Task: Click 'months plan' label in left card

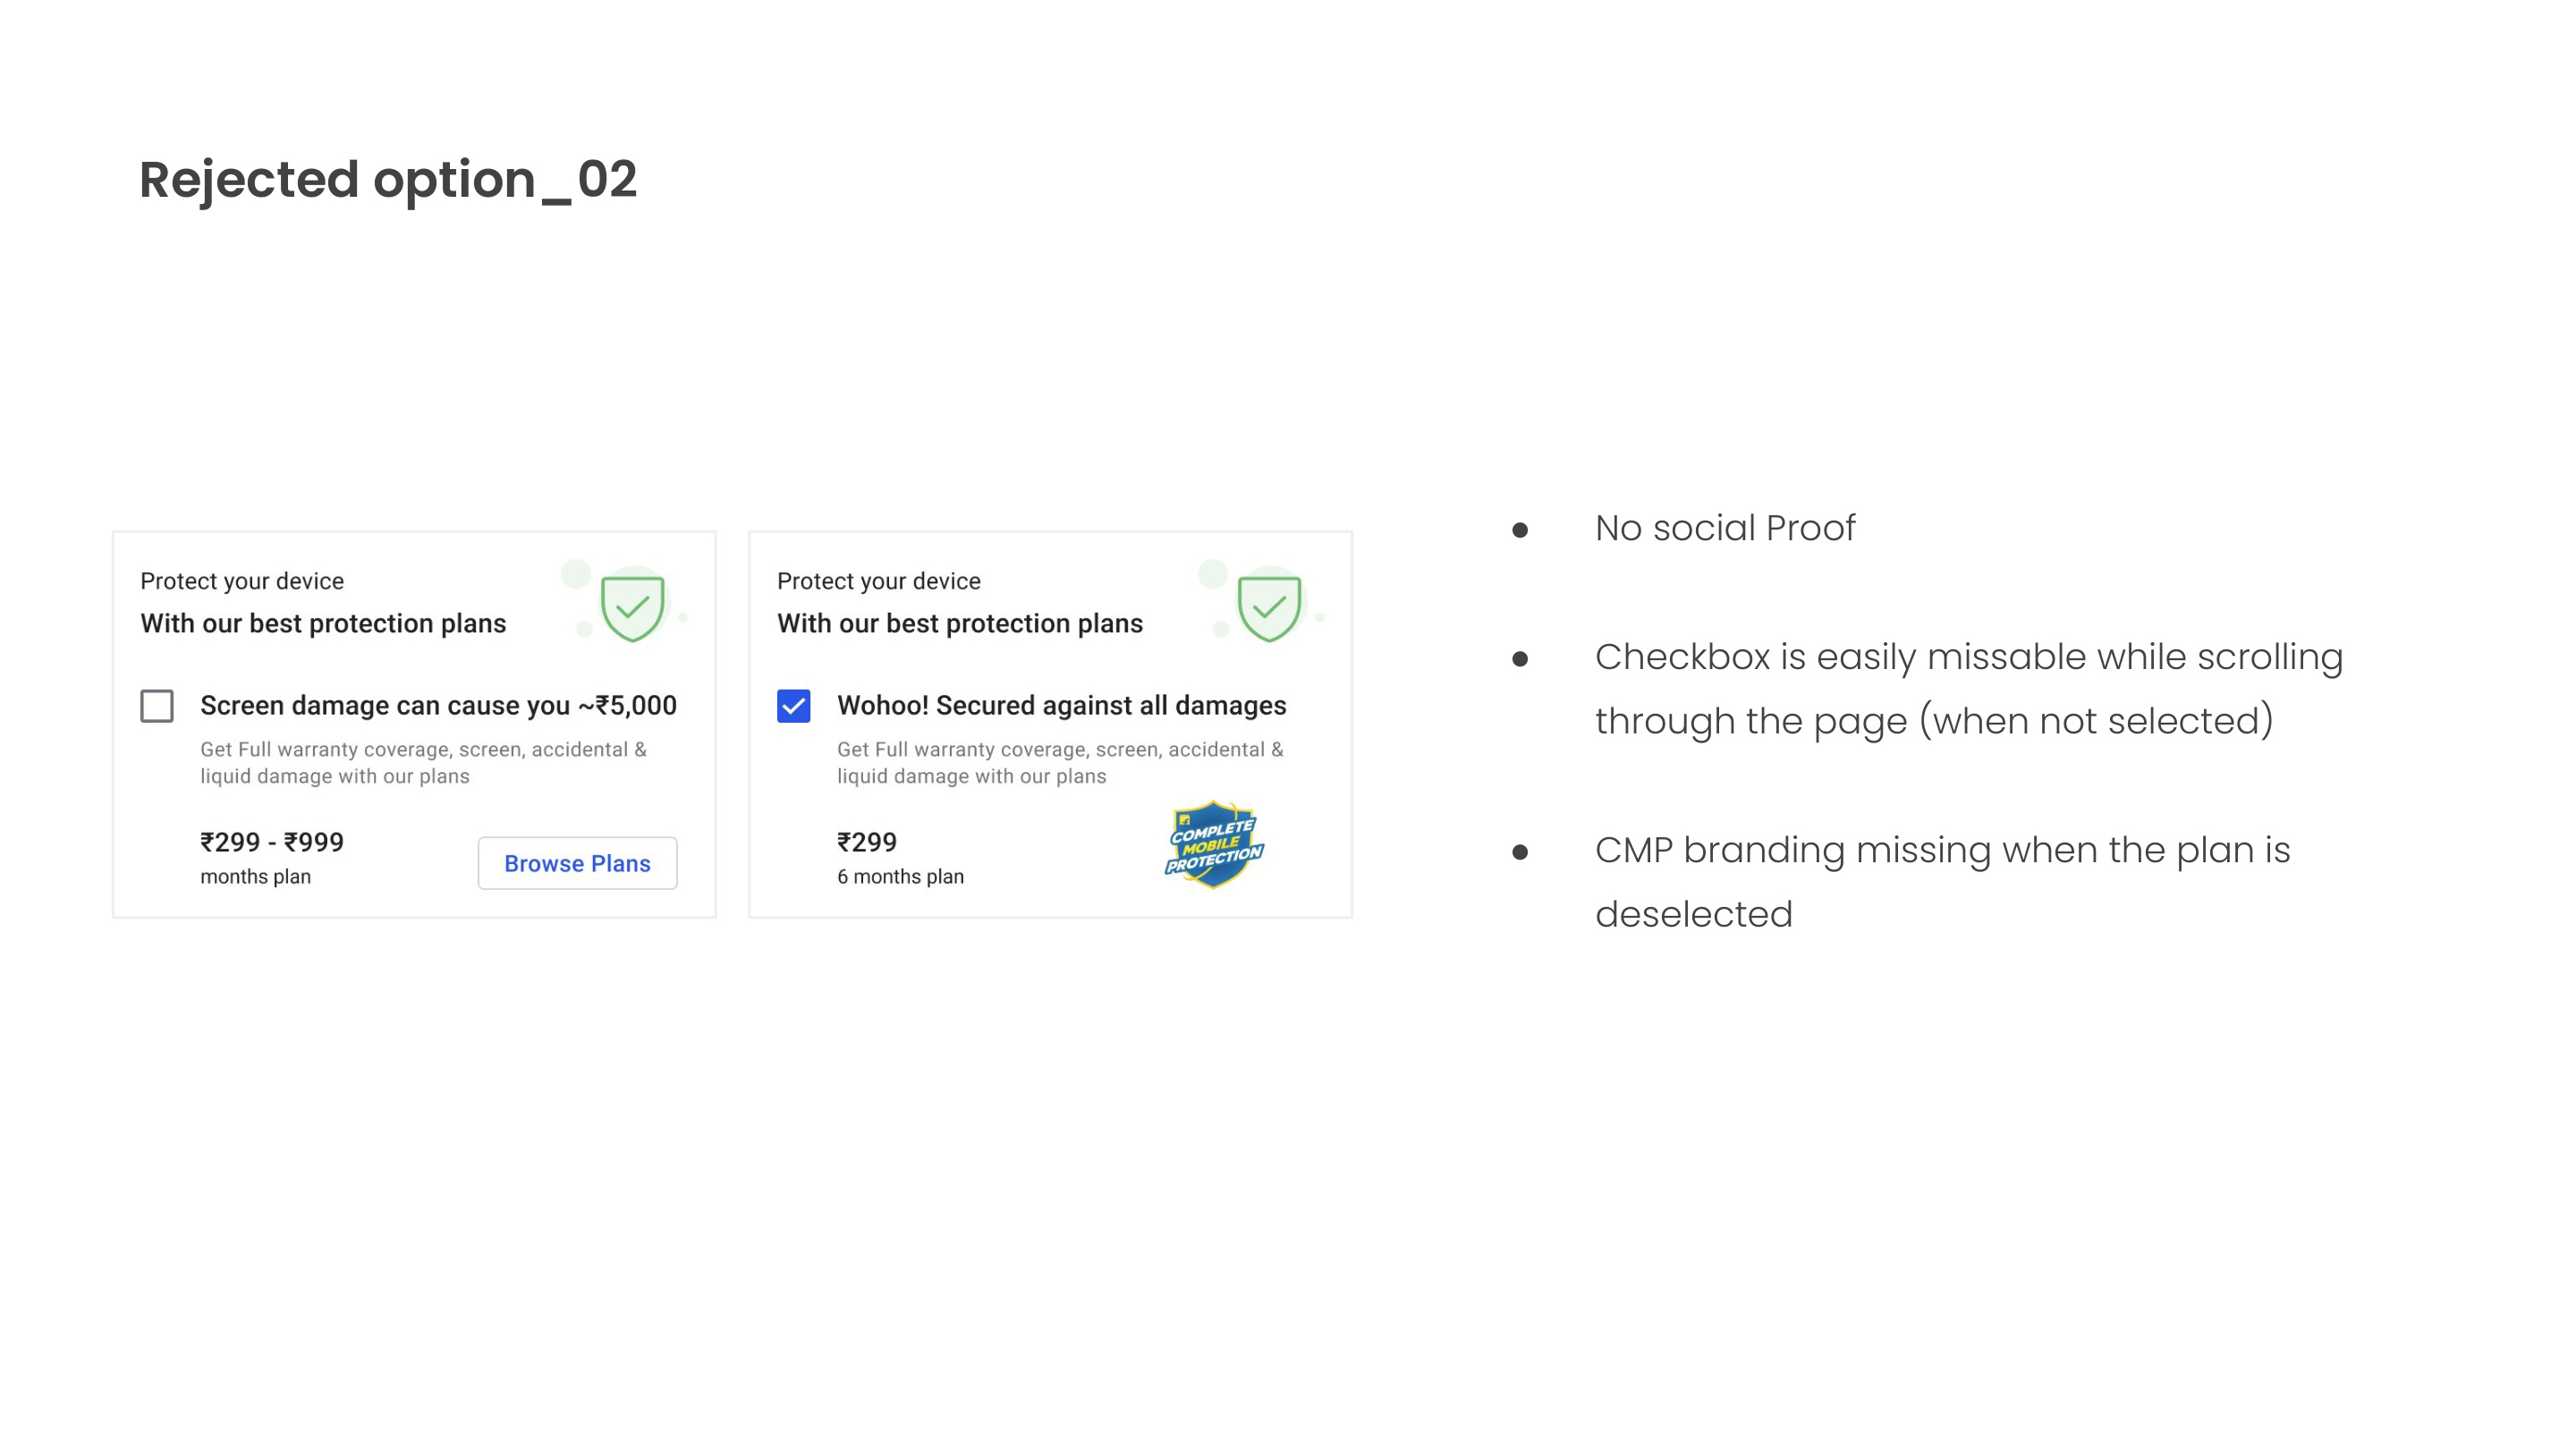Action: [x=255, y=877]
